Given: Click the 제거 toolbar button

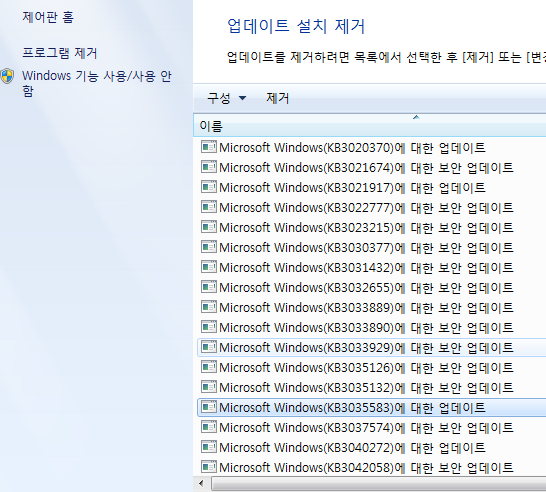Looking at the screenshot, I should 278,98.
